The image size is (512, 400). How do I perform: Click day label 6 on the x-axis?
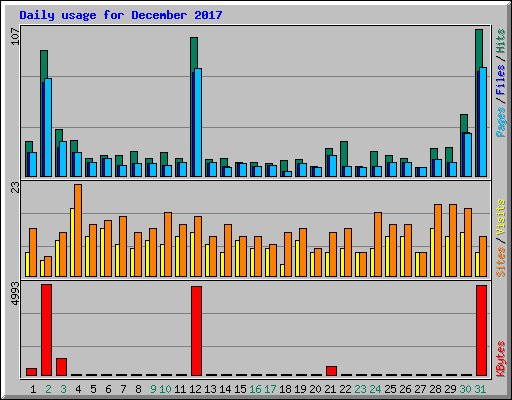tap(108, 389)
